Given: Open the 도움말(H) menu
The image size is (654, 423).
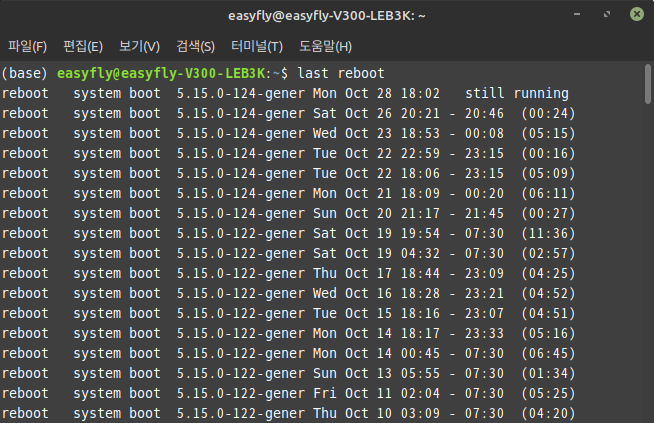Looking at the screenshot, I should click(325, 46).
